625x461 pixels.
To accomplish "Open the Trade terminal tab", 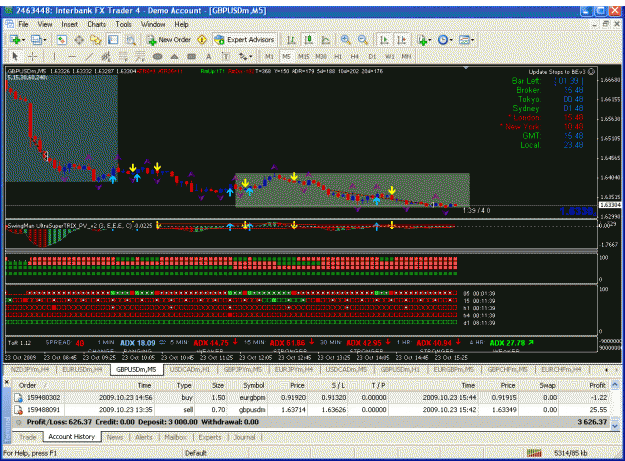I will [28, 437].
